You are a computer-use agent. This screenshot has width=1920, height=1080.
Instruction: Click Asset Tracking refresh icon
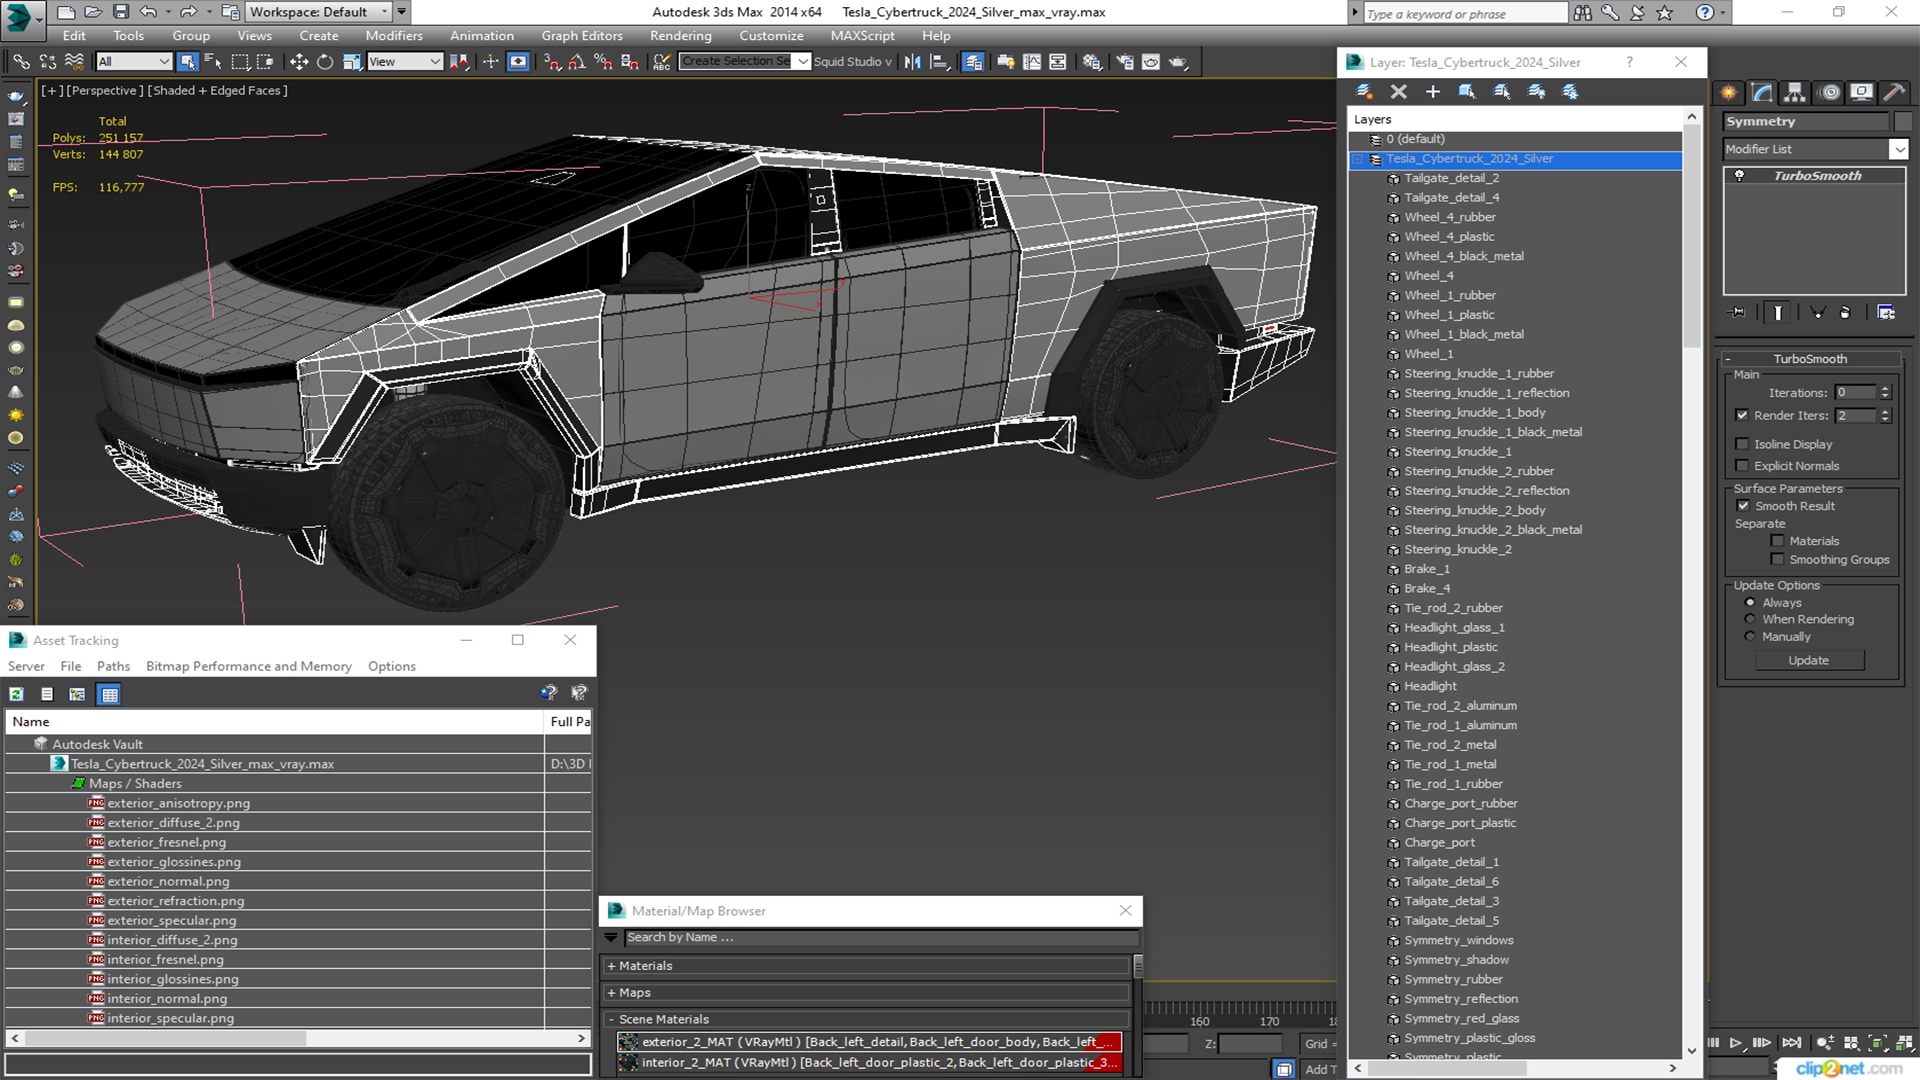(x=17, y=694)
